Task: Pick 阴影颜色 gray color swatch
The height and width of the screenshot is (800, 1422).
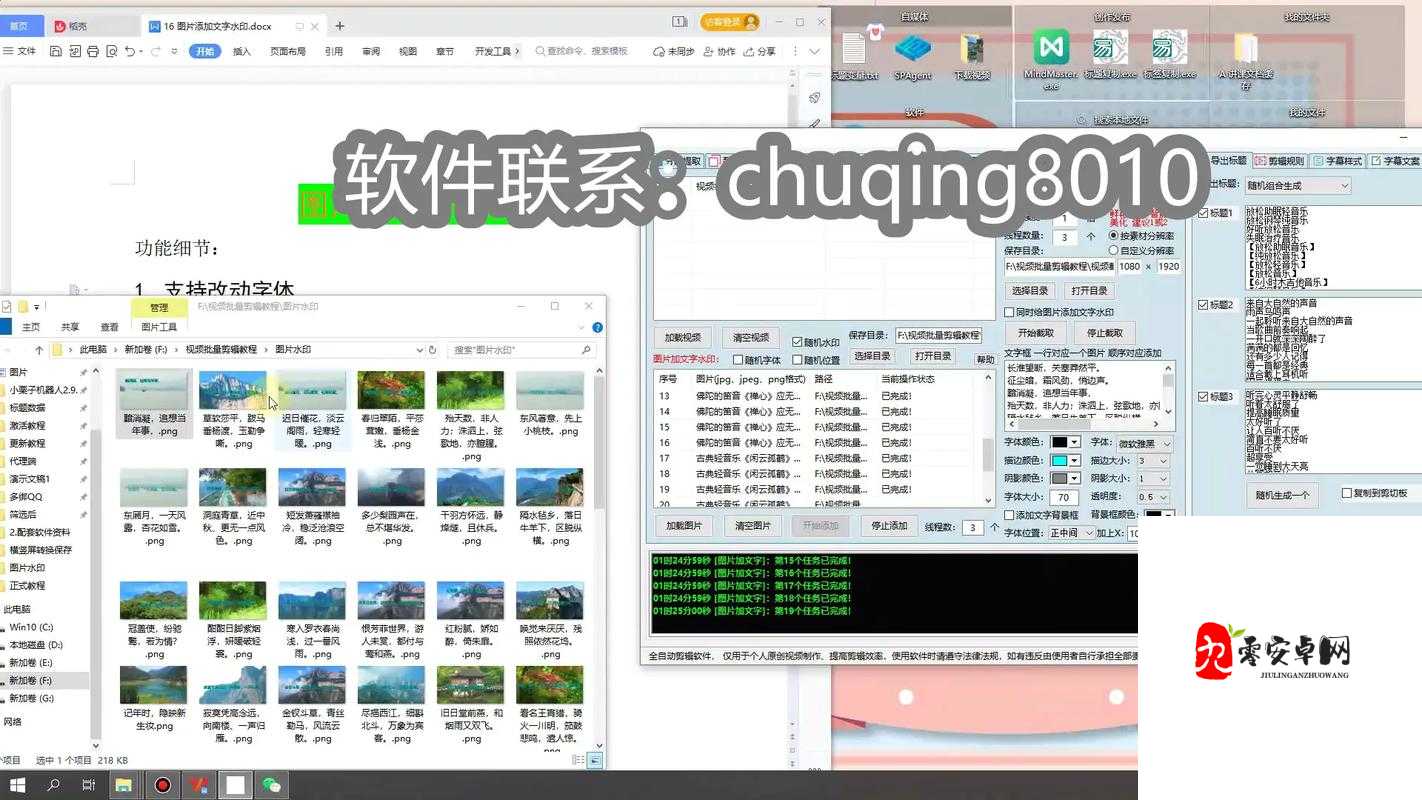Action: coord(1059,479)
